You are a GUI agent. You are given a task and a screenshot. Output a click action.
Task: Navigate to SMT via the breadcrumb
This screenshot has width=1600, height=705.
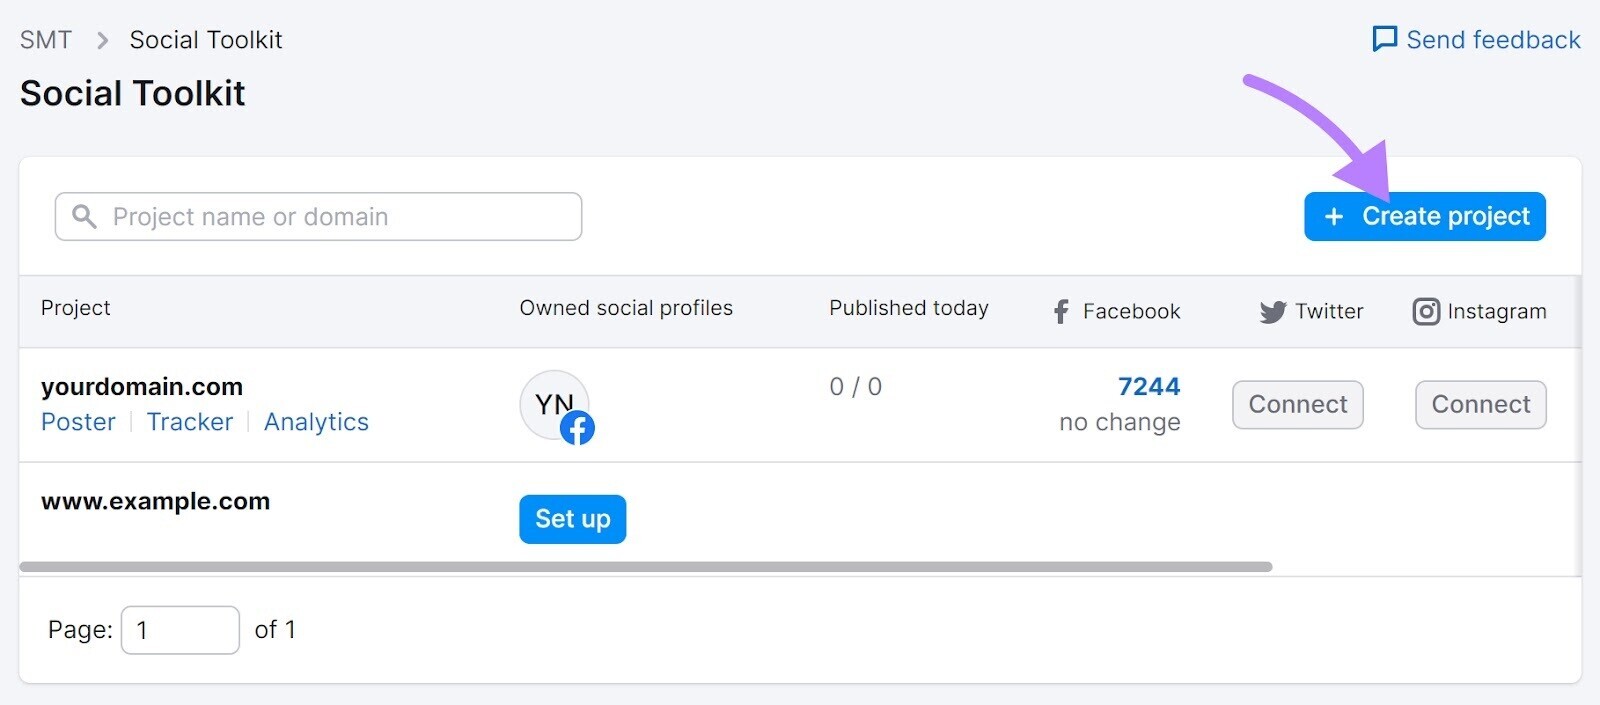[45, 39]
